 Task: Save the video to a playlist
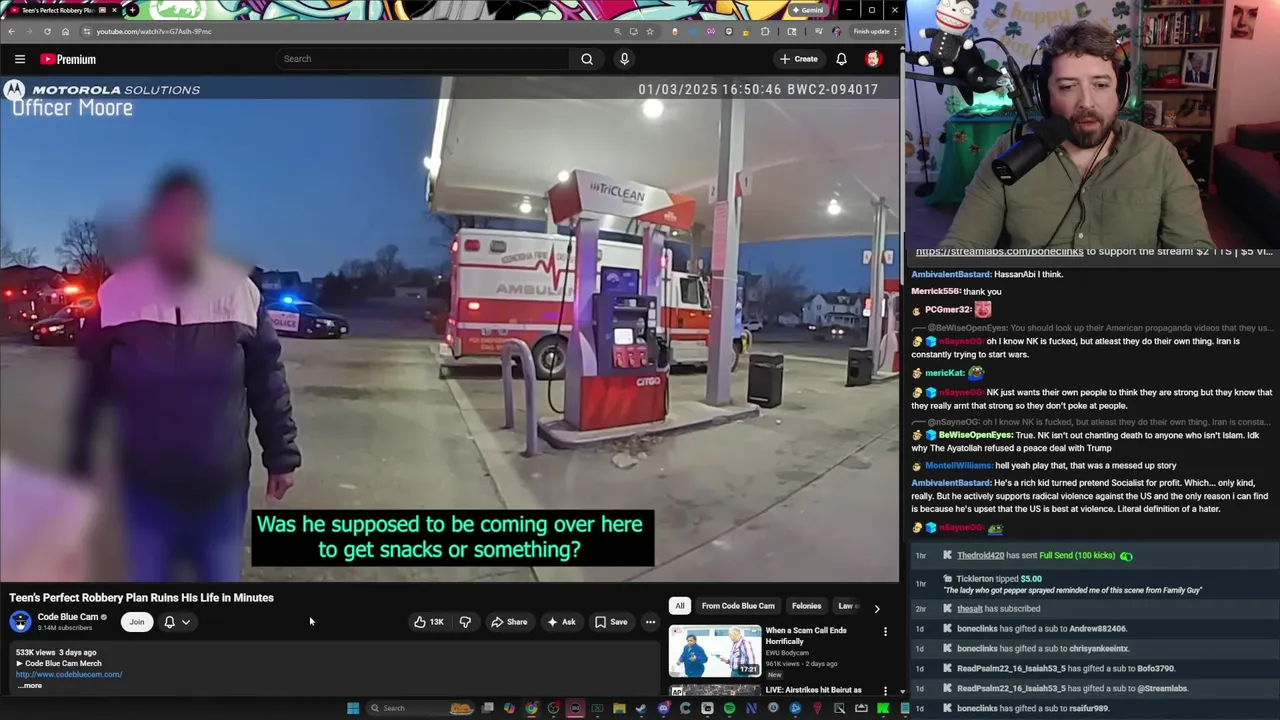(x=611, y=622)
